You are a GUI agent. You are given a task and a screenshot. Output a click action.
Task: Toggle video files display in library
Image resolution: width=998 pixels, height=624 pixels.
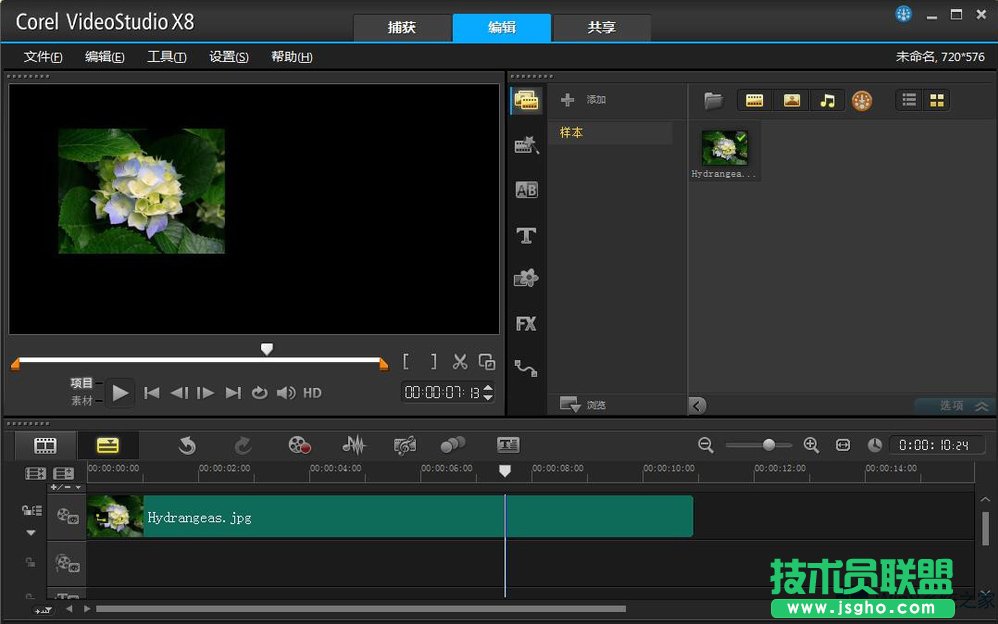pos(755,100)
